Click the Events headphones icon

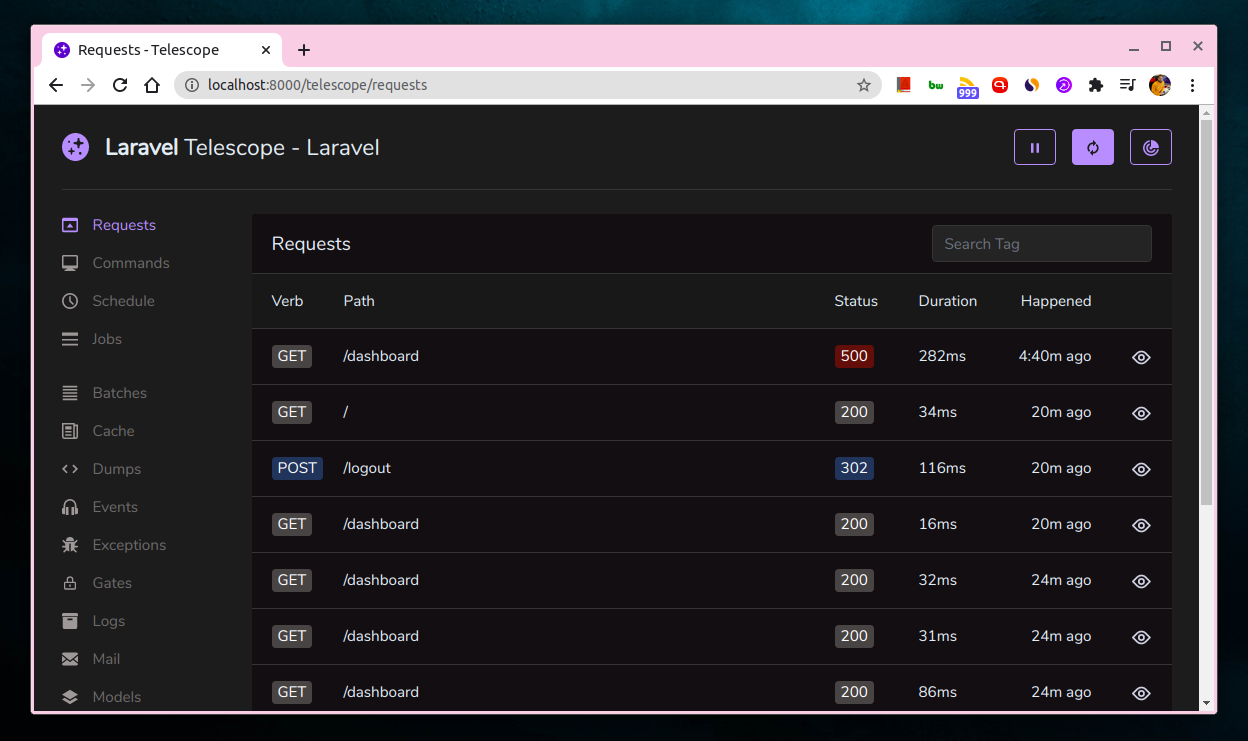point(70,507)
